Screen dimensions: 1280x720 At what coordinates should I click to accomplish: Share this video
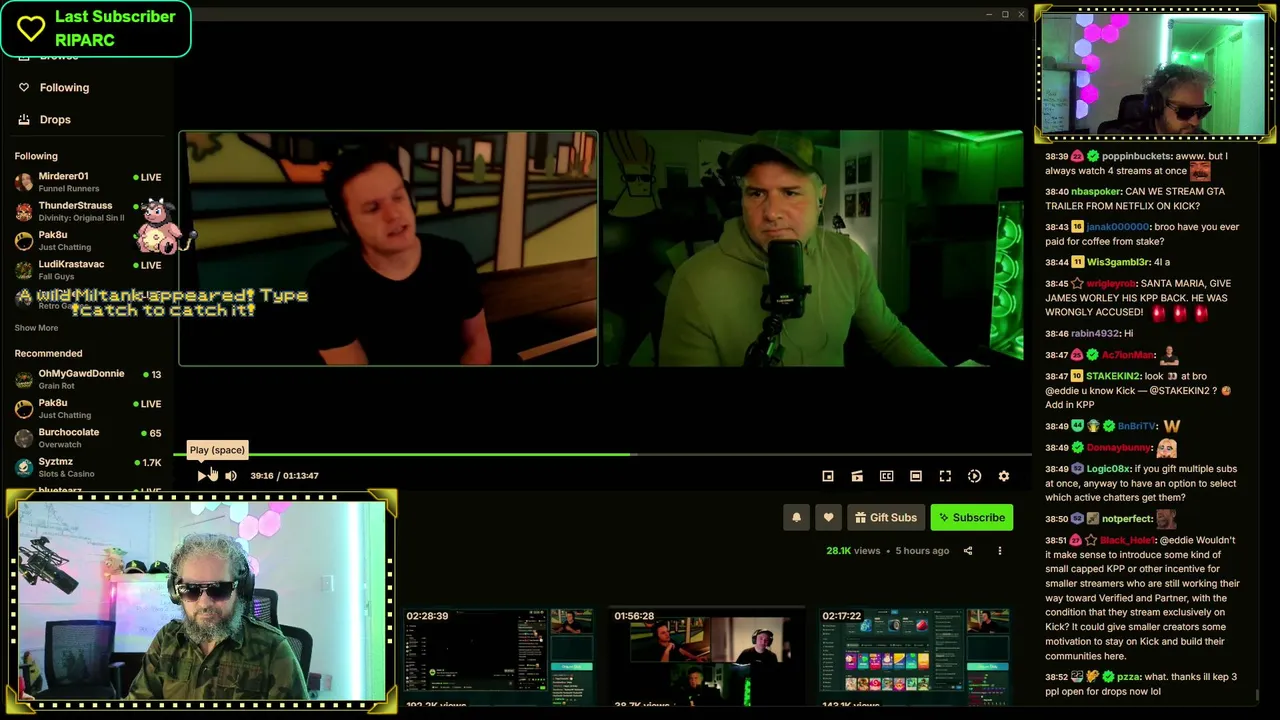click(967, 551)
